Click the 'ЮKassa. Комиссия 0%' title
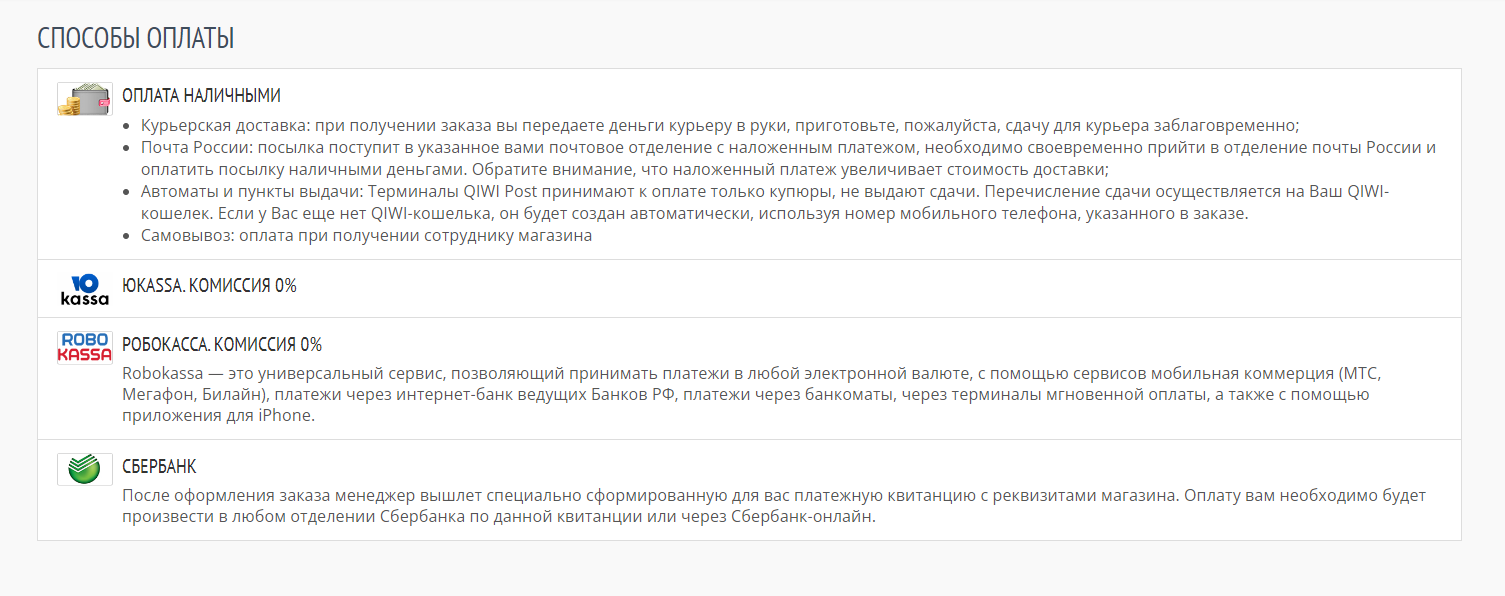Image resolution: width=1505 pixels, height=596 pixels. pyautogui.click(x=209, y=286)
